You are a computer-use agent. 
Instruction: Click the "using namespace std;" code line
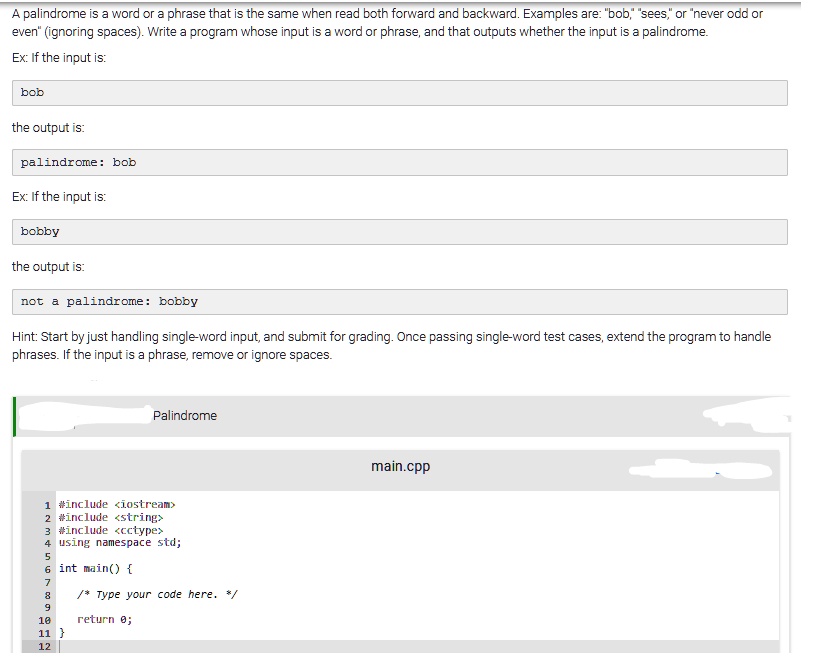[x=120, y=543]
